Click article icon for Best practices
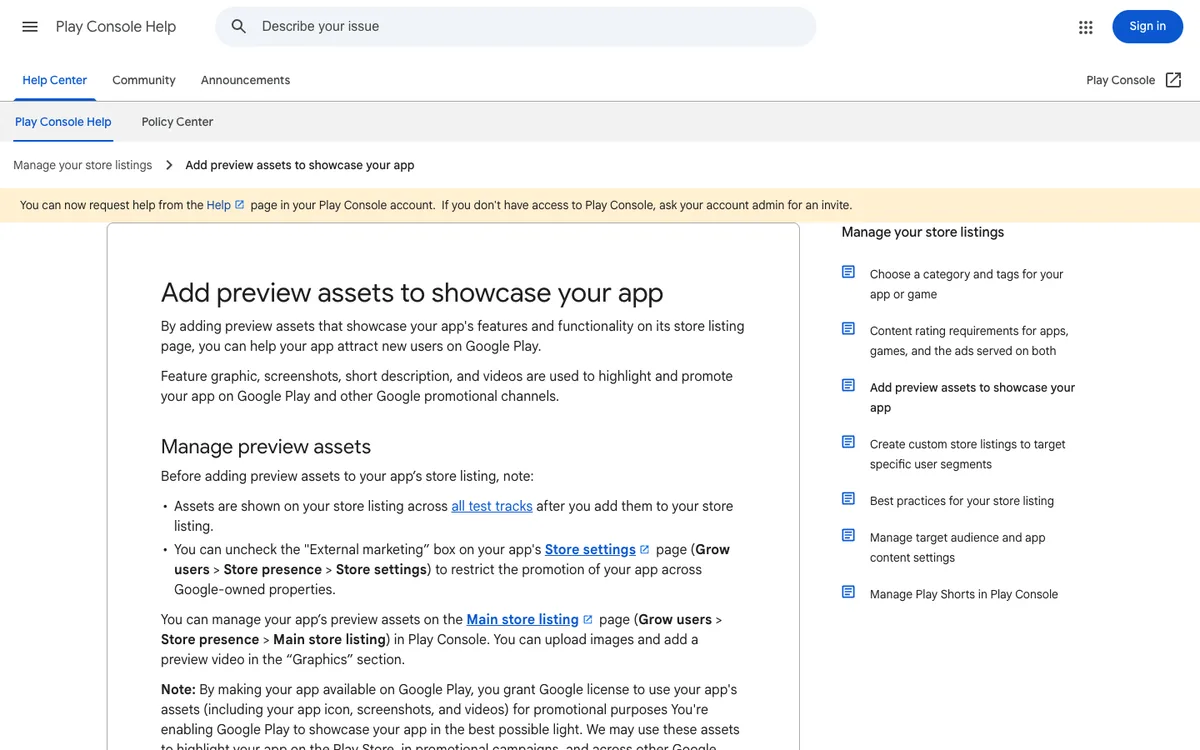 click(848, 499)
